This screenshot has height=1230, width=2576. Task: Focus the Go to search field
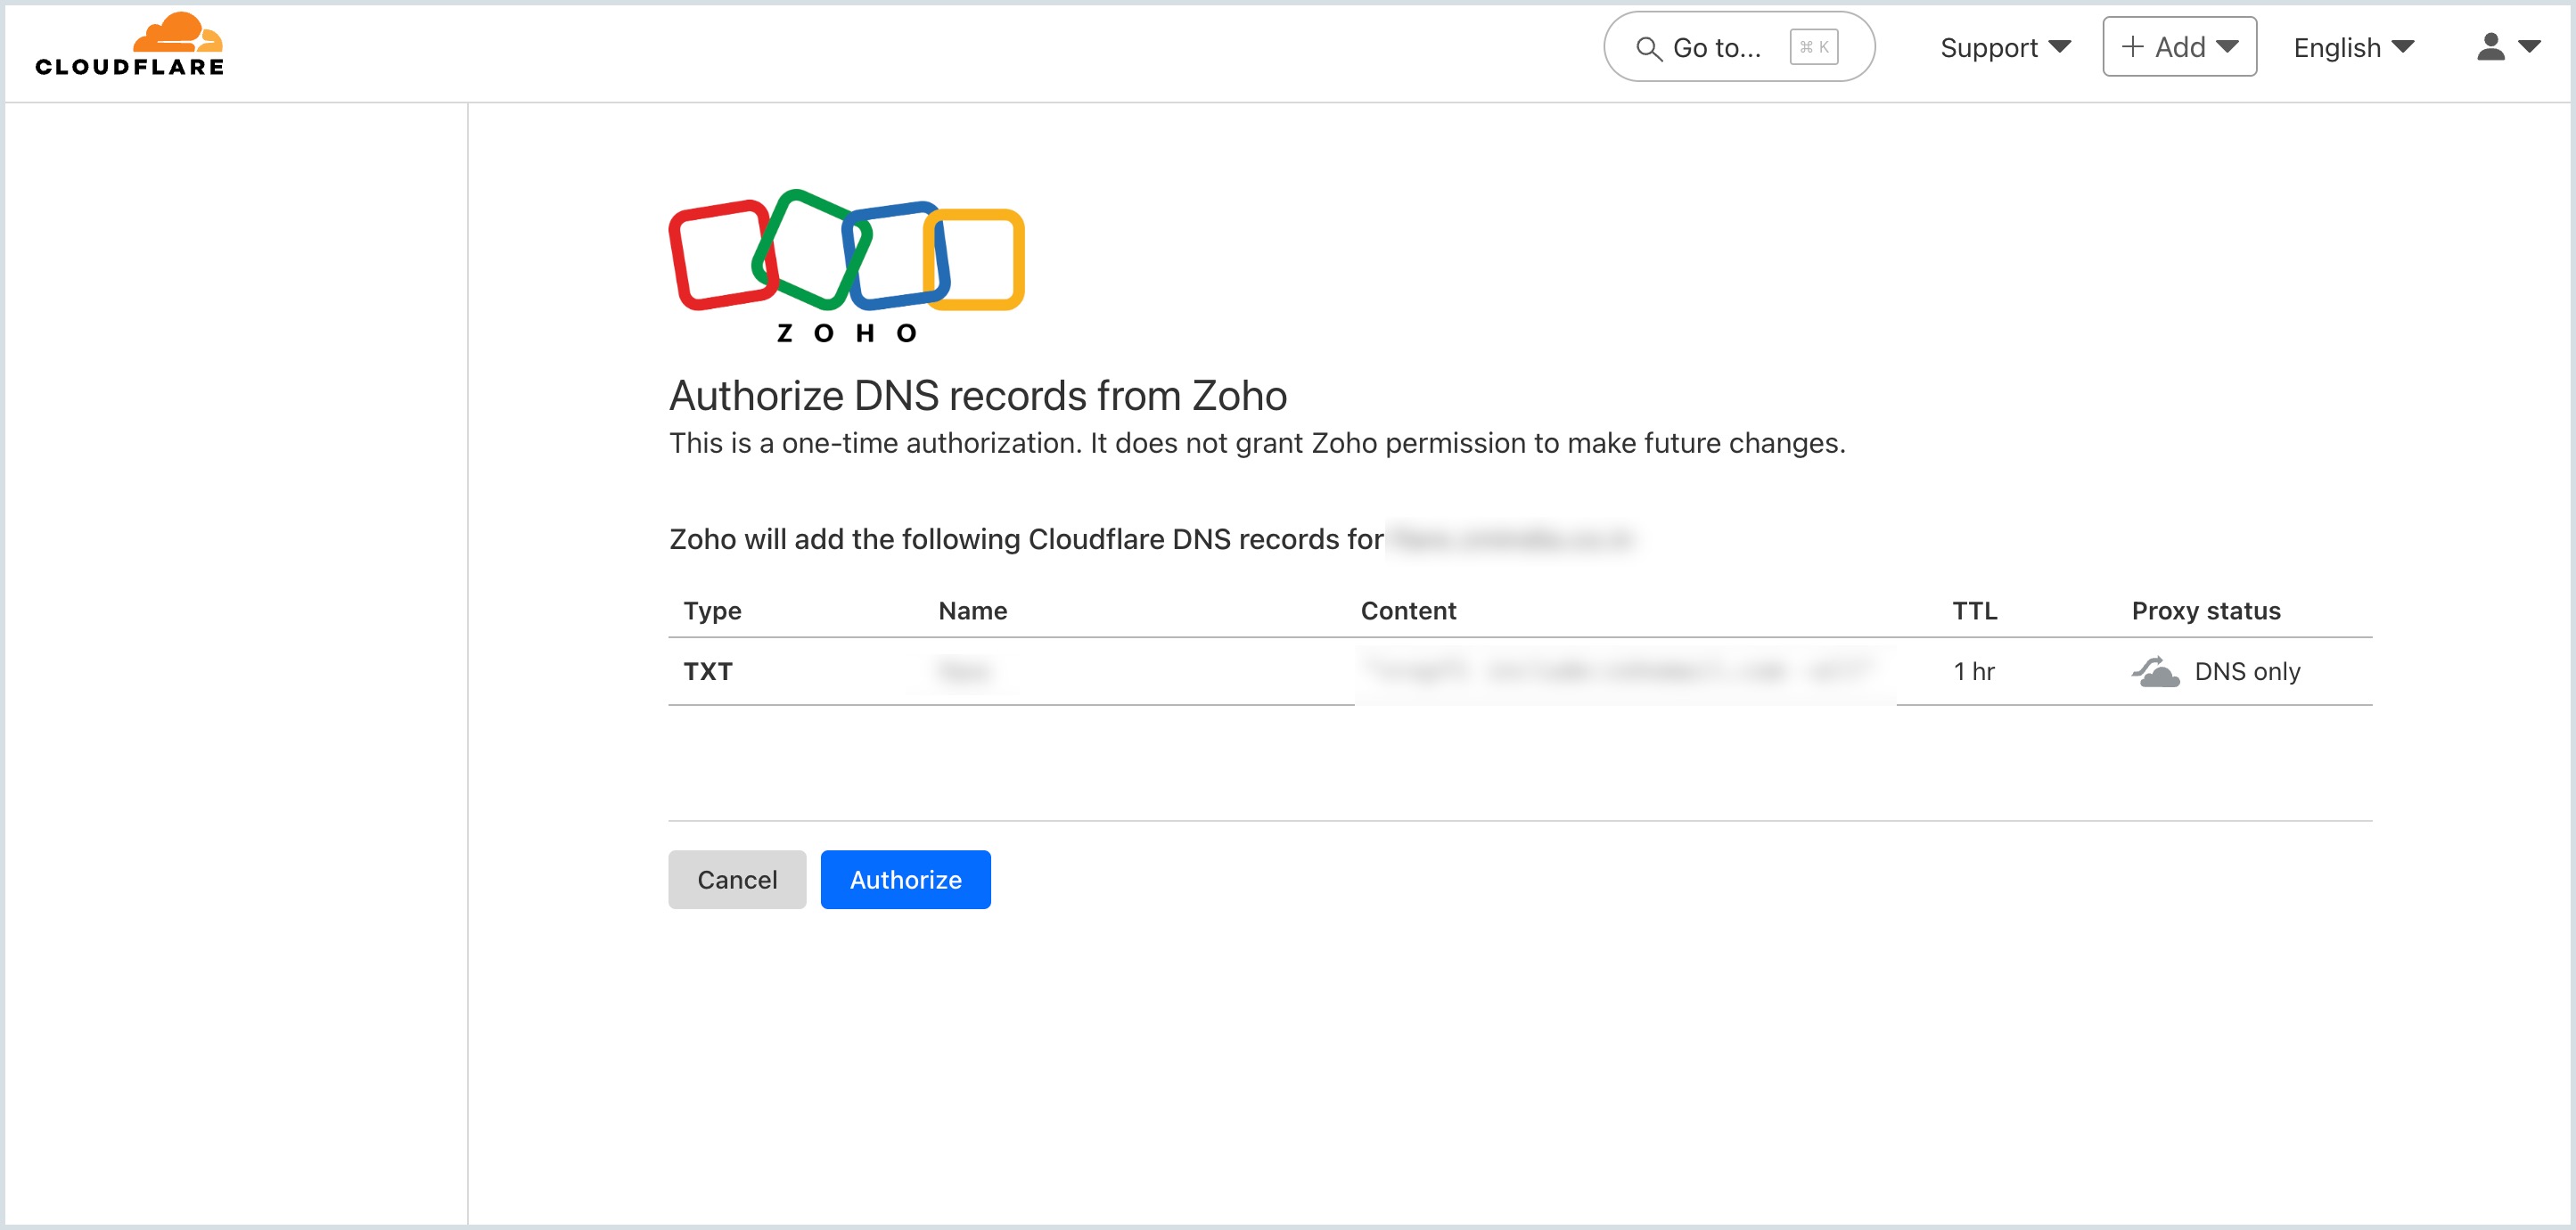tap(1718, 47)
